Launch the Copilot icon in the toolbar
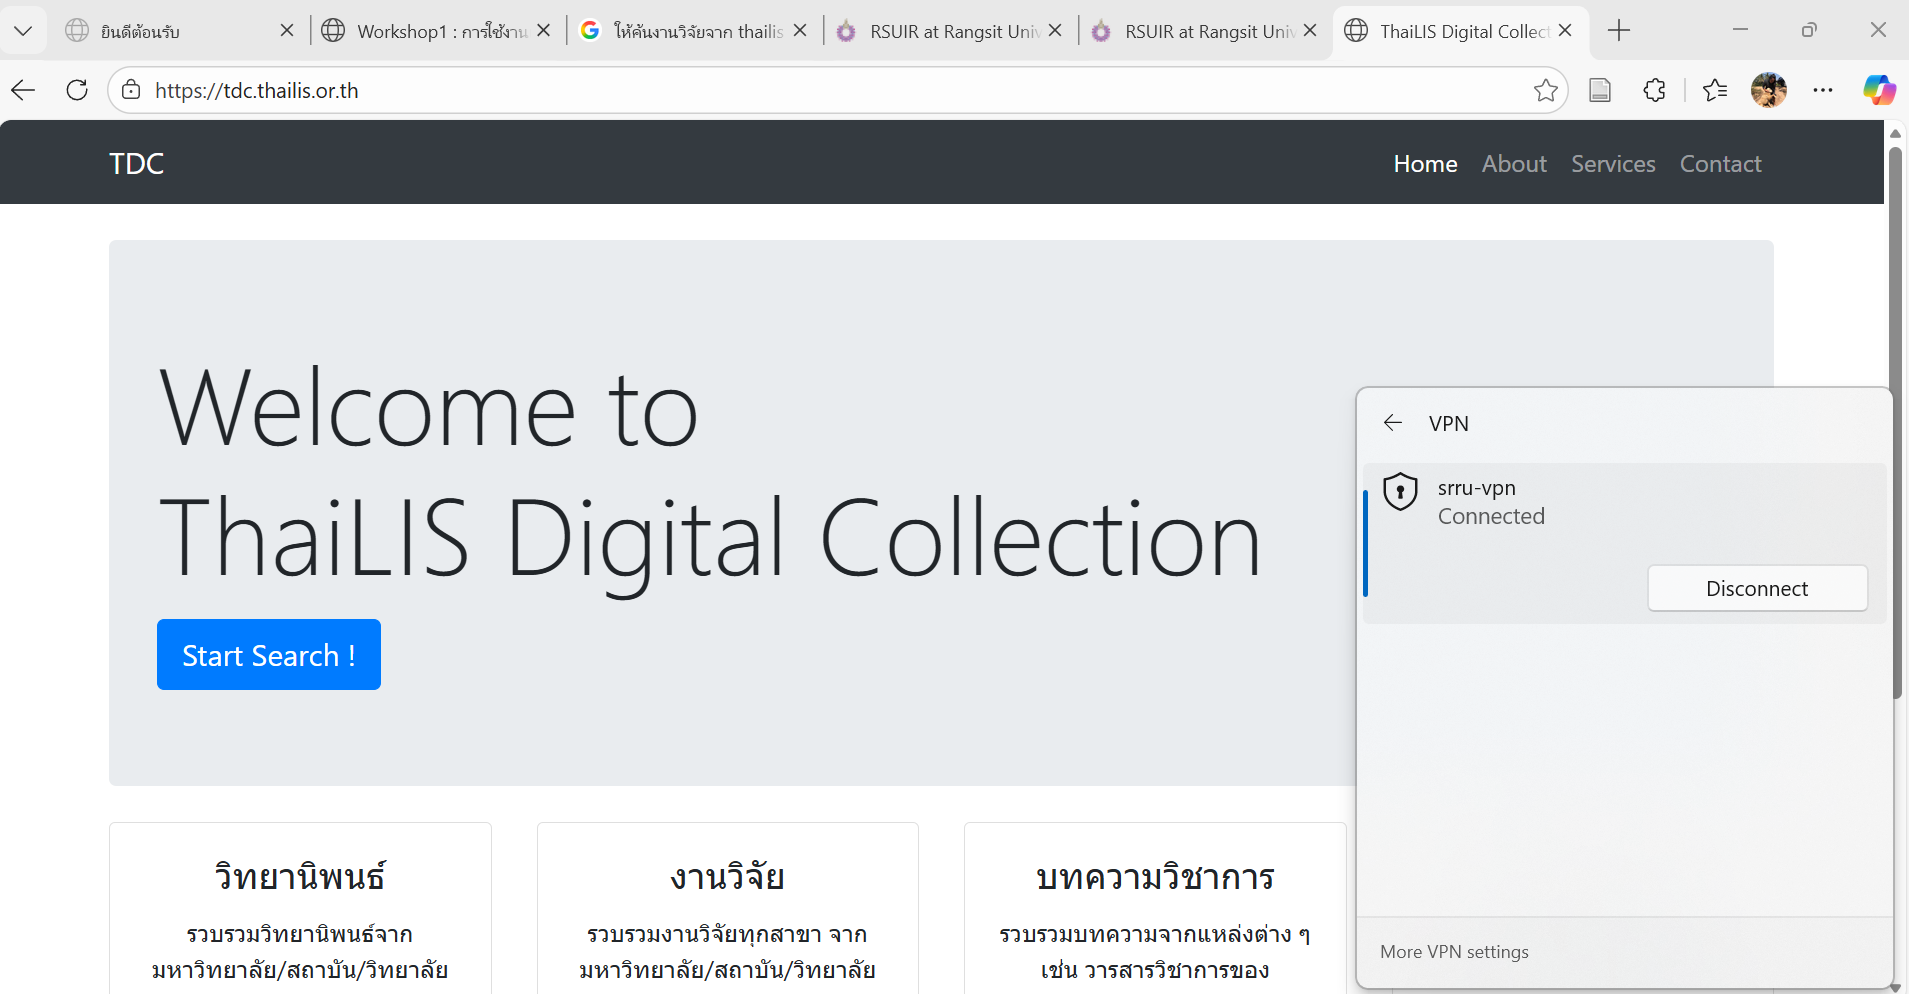Screen dimensions: 1909x994 pos(1878,90)
